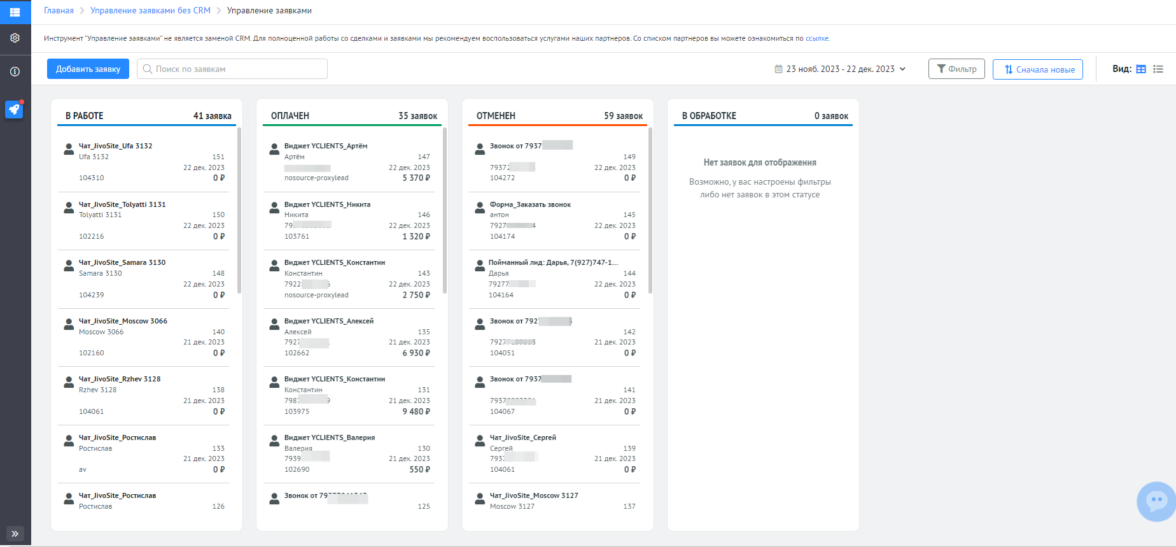Follow the partners list 'ссылке' link
This screenshot has height=547, width=1176.
click(816, 38)
